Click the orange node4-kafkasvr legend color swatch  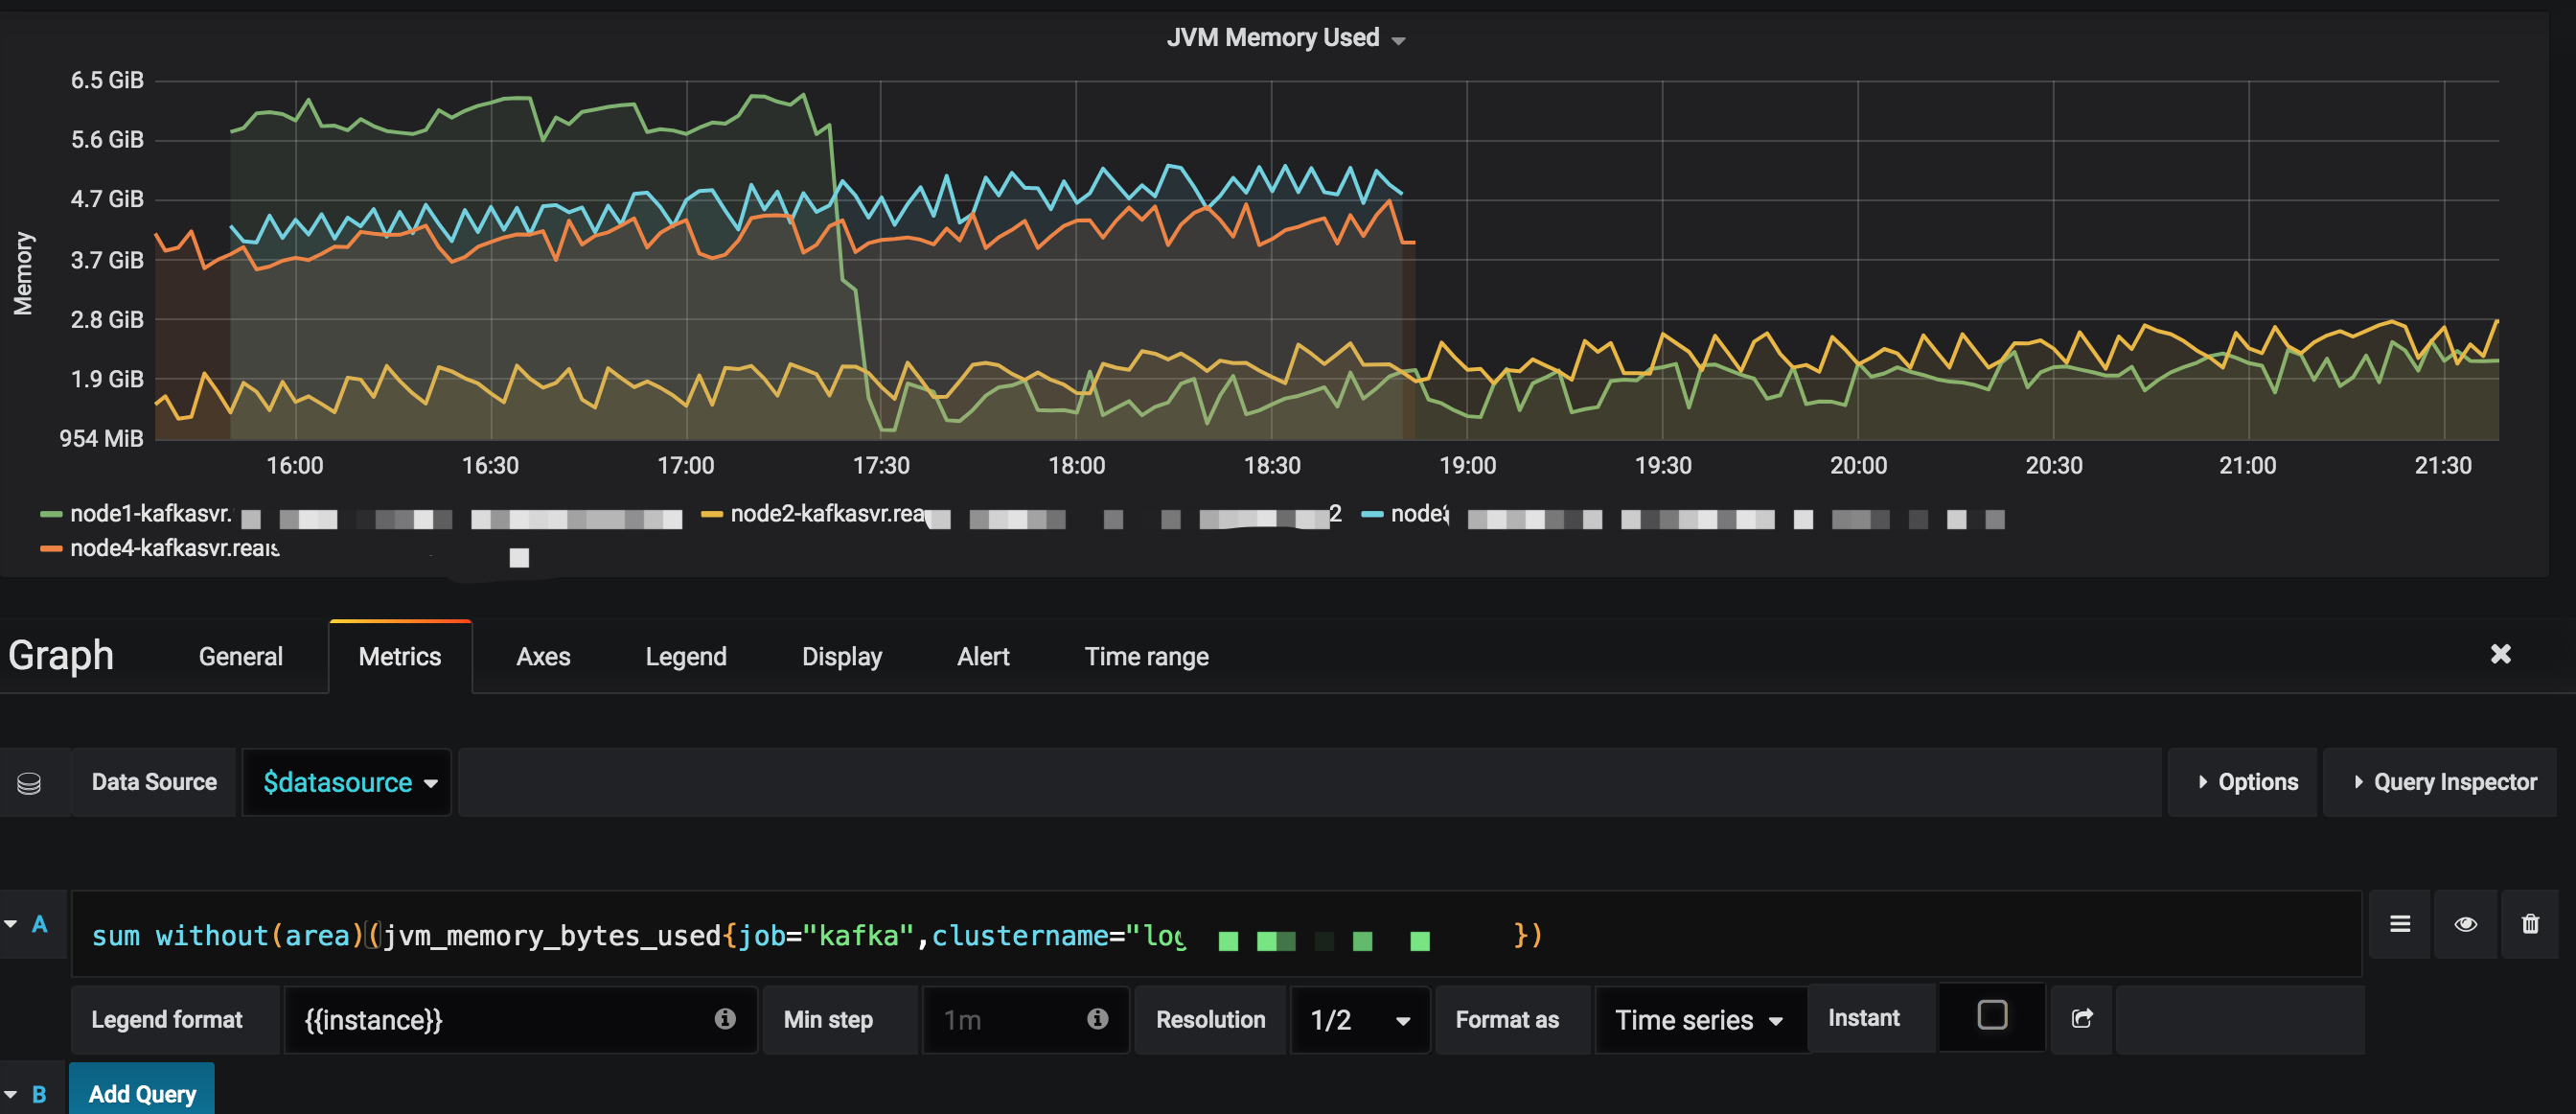tap(51, 549)
